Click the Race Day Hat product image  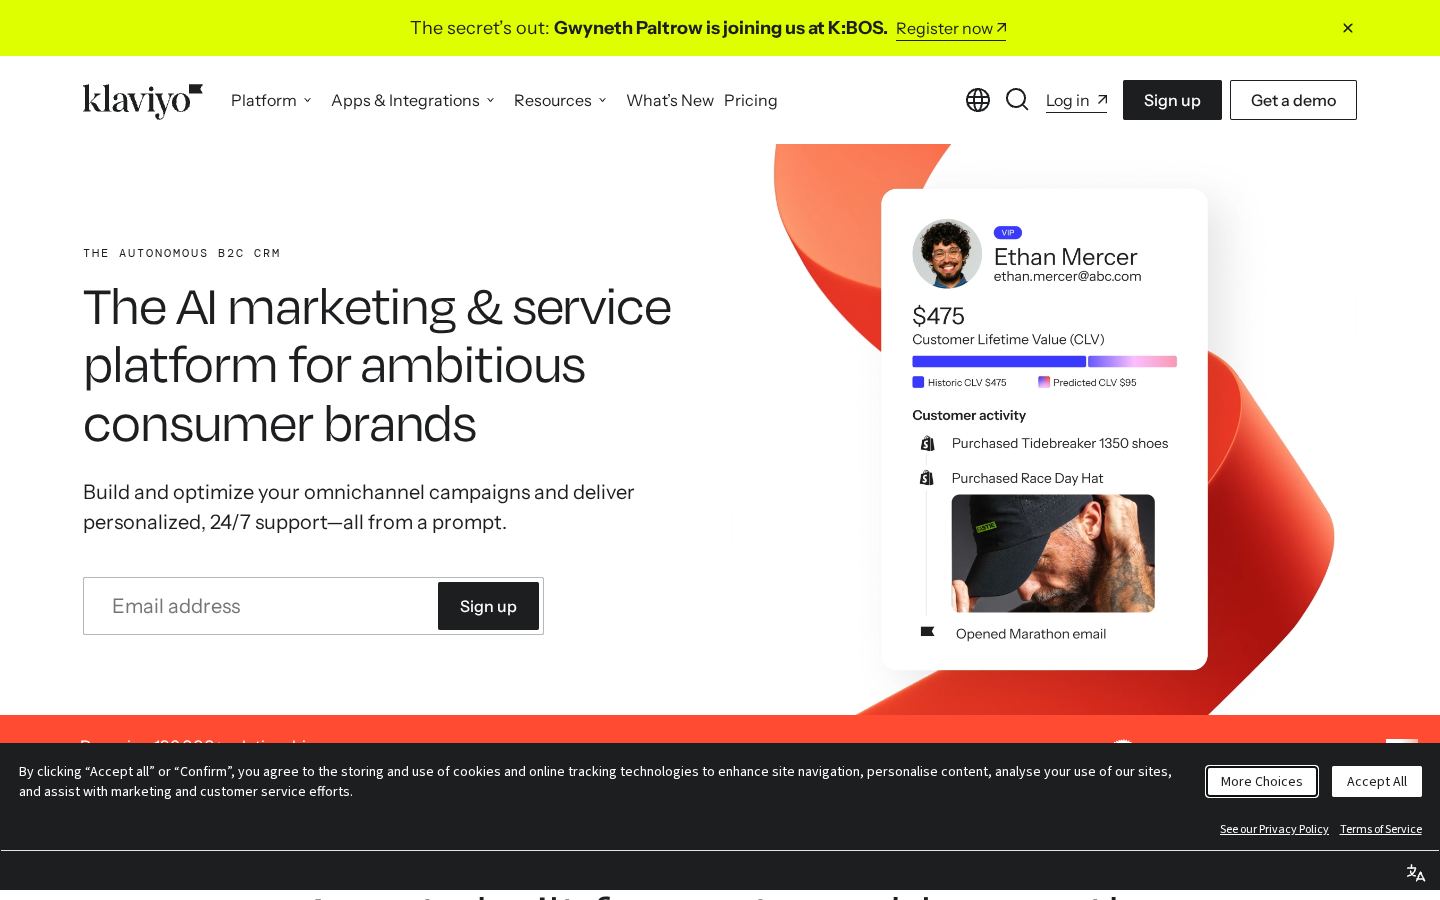1053,553
